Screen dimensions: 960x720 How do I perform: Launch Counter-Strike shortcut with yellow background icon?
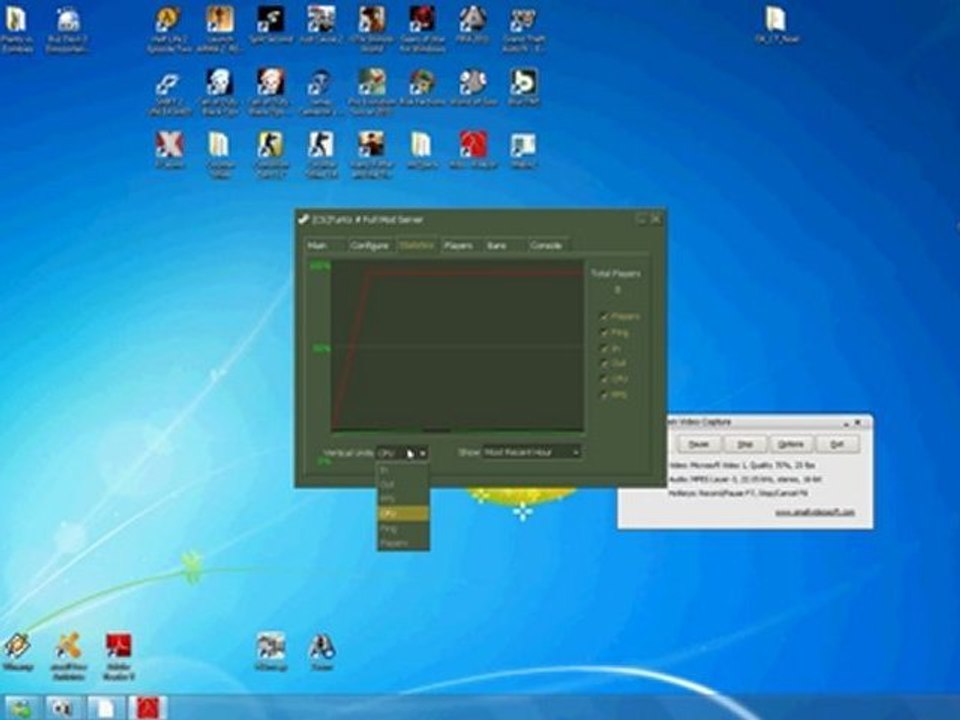click(x=270, y=153)
